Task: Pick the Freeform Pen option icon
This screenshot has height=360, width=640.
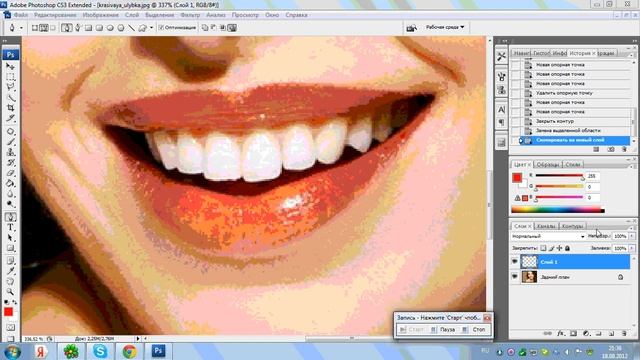Action: pyautogui.click(x=78, y=28)
